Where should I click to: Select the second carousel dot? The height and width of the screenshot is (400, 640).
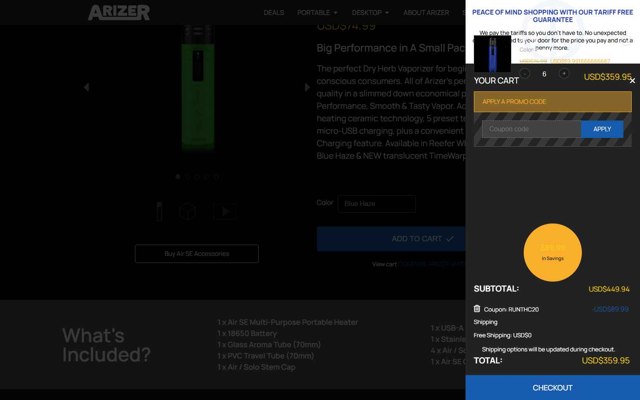tap(187, 177)
